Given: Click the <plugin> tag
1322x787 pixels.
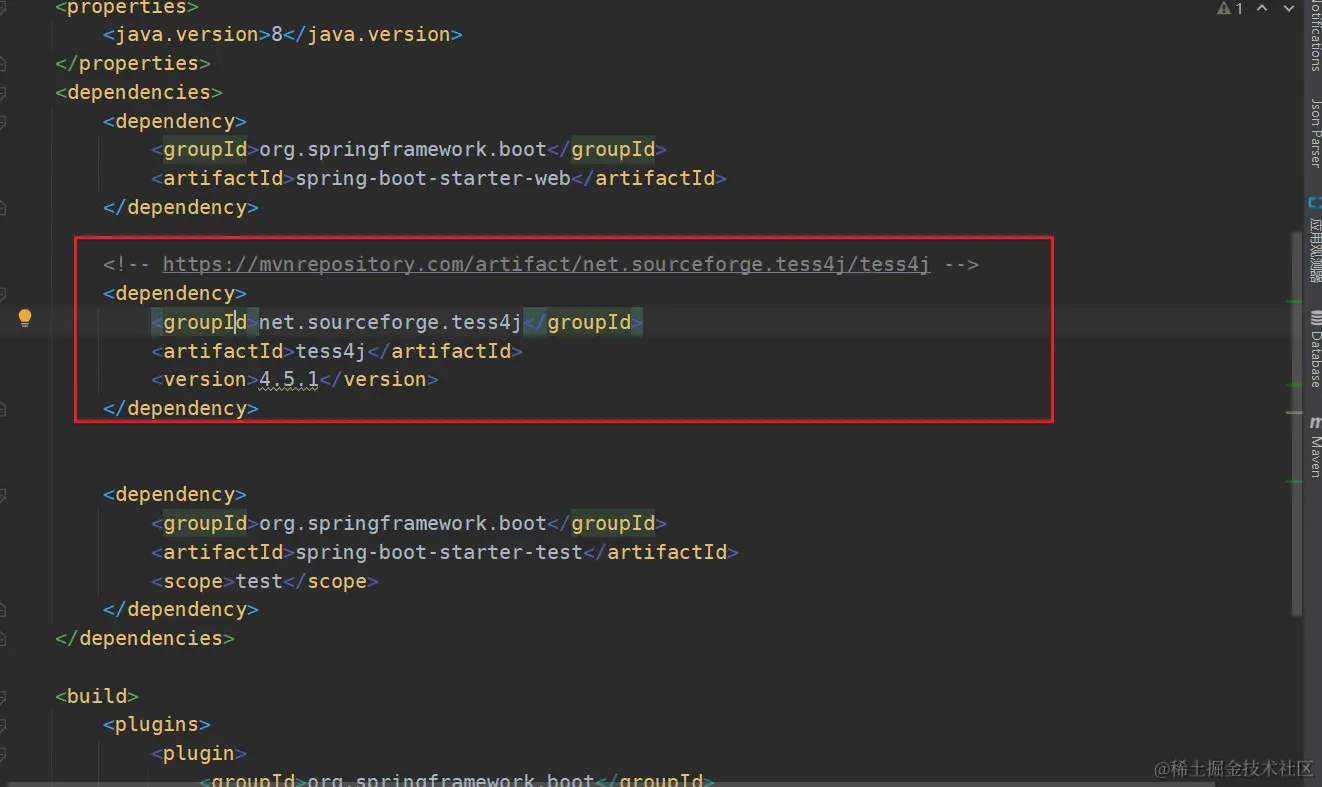Looking at the screenshot, I should click(x=199, y=753).
